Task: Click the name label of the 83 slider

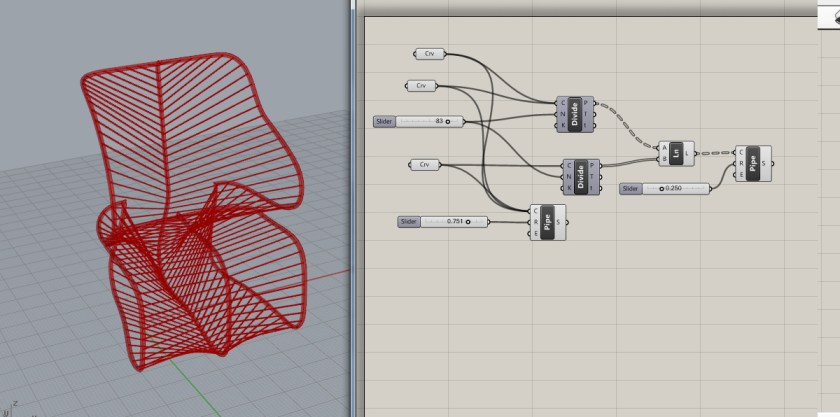Action: [x=384, y=122]
